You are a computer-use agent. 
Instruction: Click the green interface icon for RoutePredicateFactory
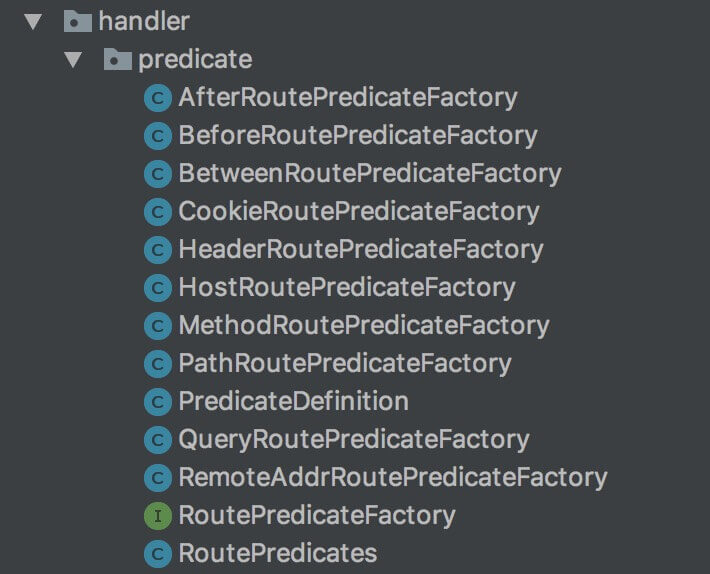click(157, 516)
